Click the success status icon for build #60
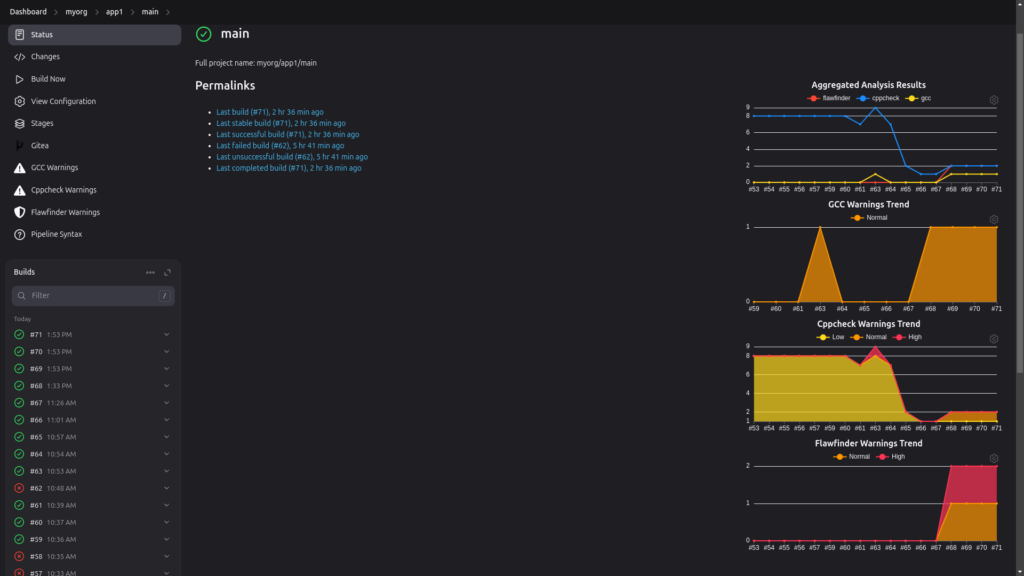 (x=19, y=522)
